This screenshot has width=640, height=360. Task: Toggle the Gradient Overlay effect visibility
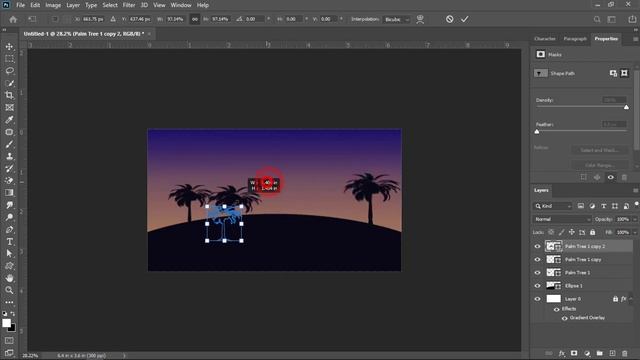coord(564,318)
